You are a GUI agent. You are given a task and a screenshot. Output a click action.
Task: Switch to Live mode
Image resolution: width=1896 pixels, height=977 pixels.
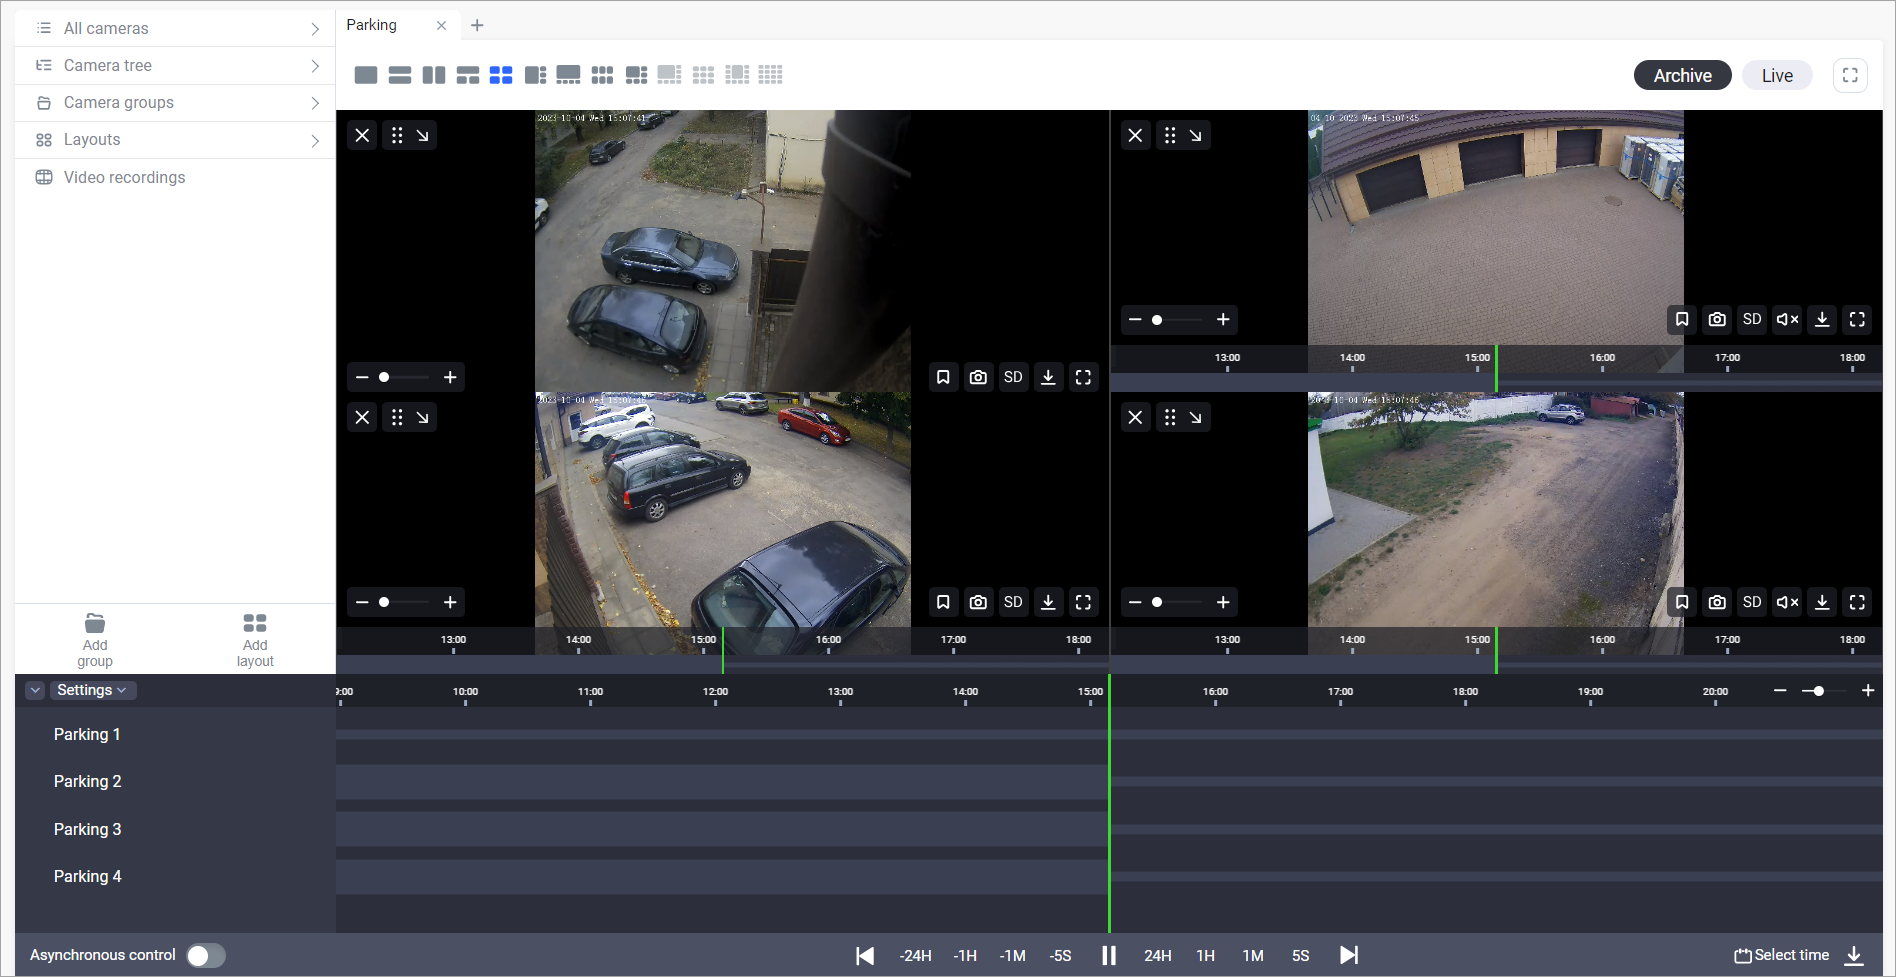point(1777,76)
